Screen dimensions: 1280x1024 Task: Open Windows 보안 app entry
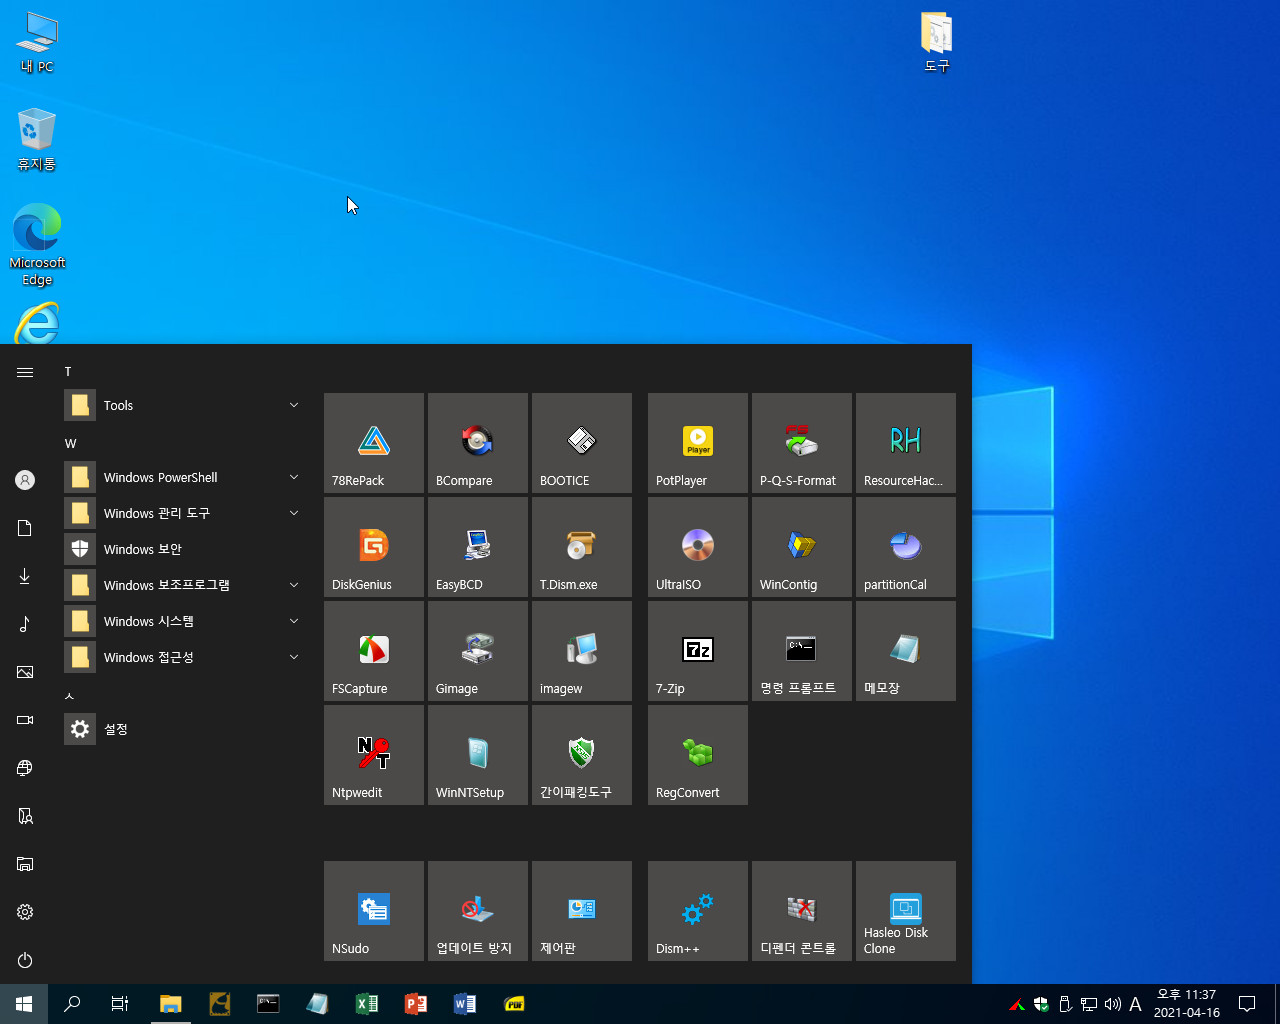point(184,549)
